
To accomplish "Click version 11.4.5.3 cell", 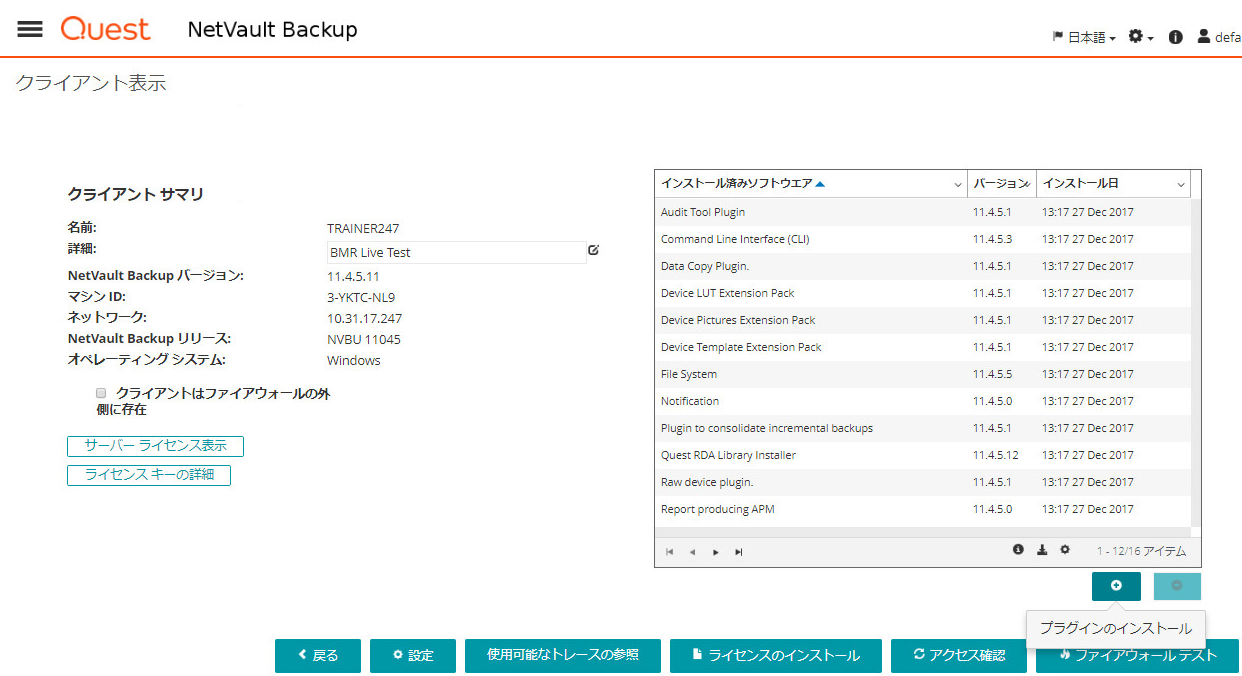I will pos(992,239).
